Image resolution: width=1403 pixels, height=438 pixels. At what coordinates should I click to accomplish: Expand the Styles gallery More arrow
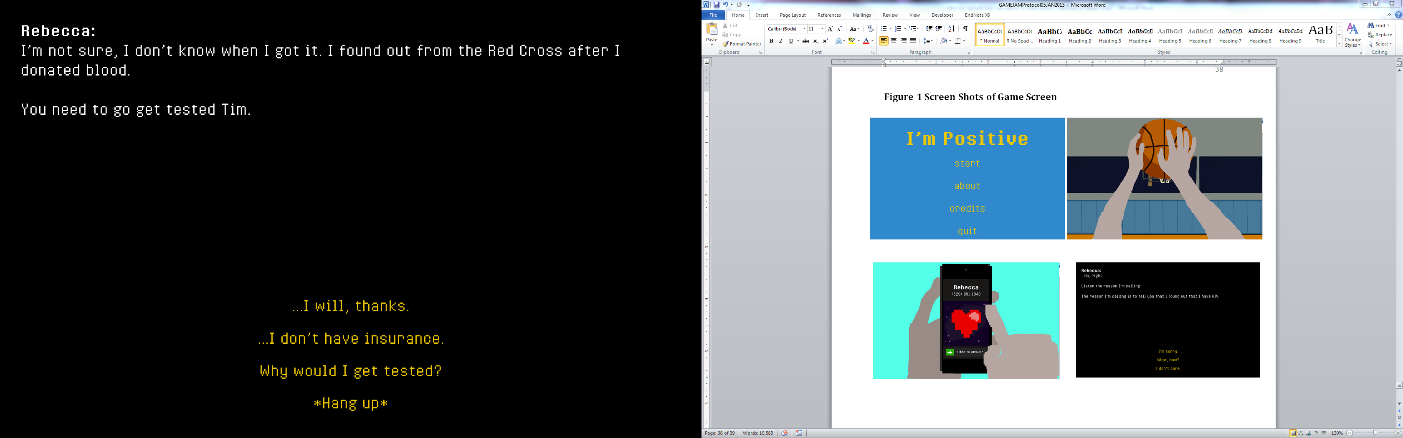click(x=1339, y=43)
